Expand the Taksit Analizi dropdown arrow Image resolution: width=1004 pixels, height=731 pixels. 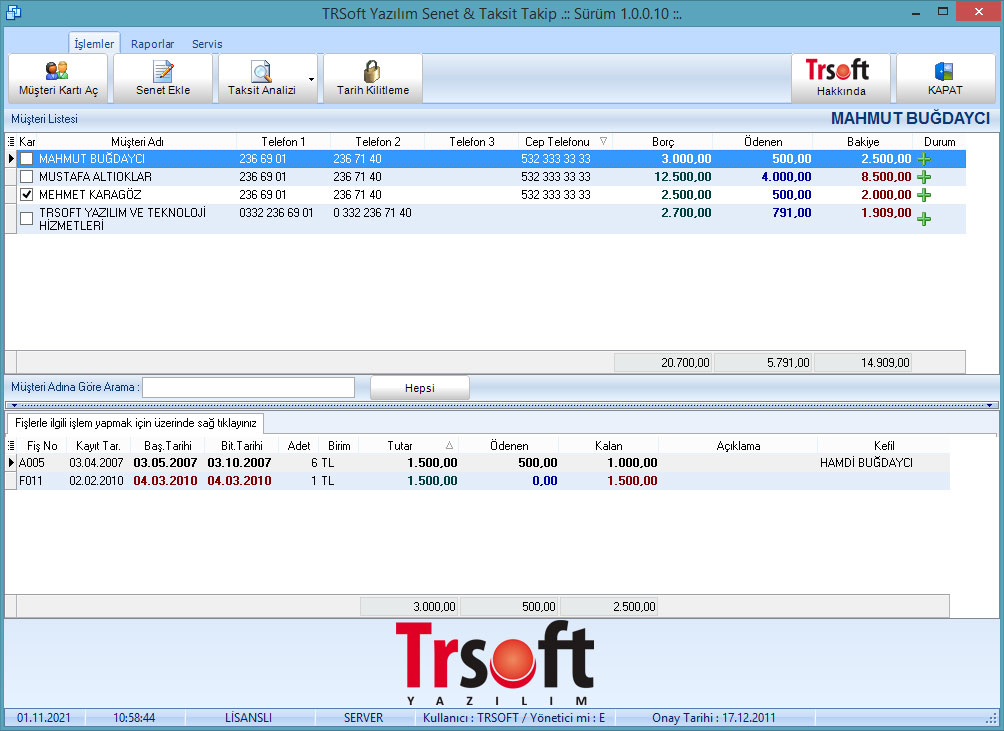pyautogui.click(x=311, y=79)
